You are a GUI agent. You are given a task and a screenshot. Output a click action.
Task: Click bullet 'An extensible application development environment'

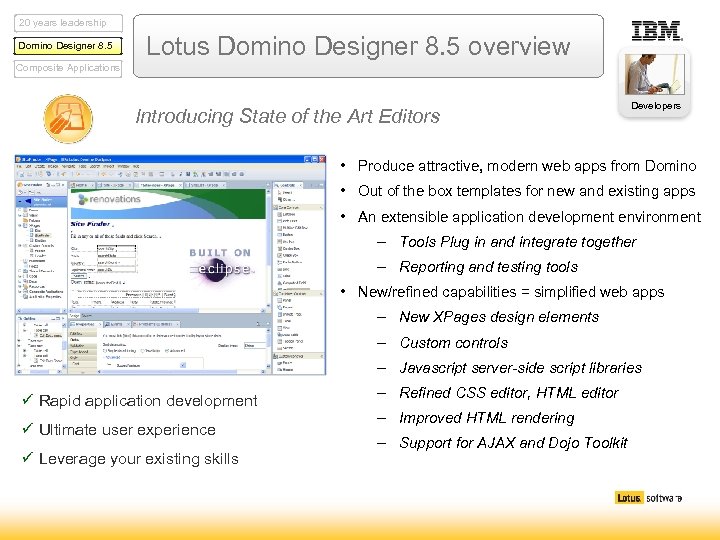pos(529,217)
